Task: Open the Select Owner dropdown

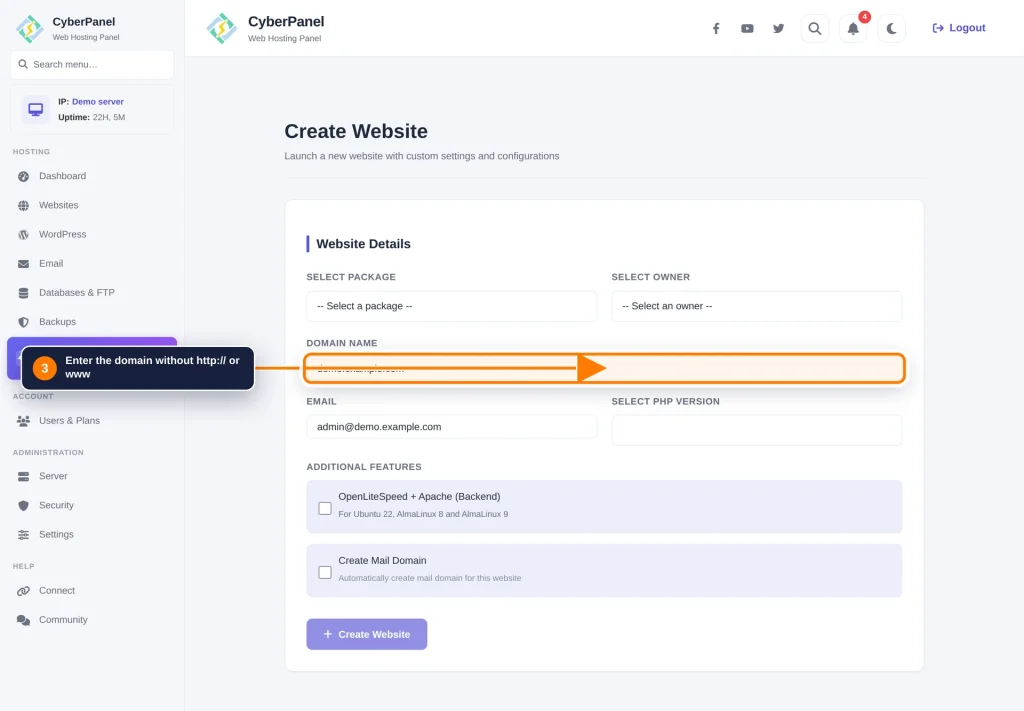Action: [x=756, y=306]
